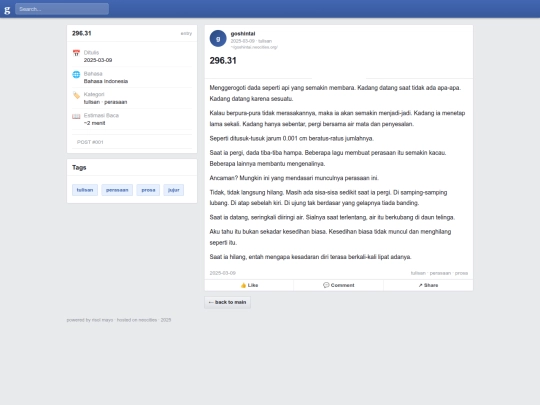
Task: Like the post
Action: tap(249, 285)
